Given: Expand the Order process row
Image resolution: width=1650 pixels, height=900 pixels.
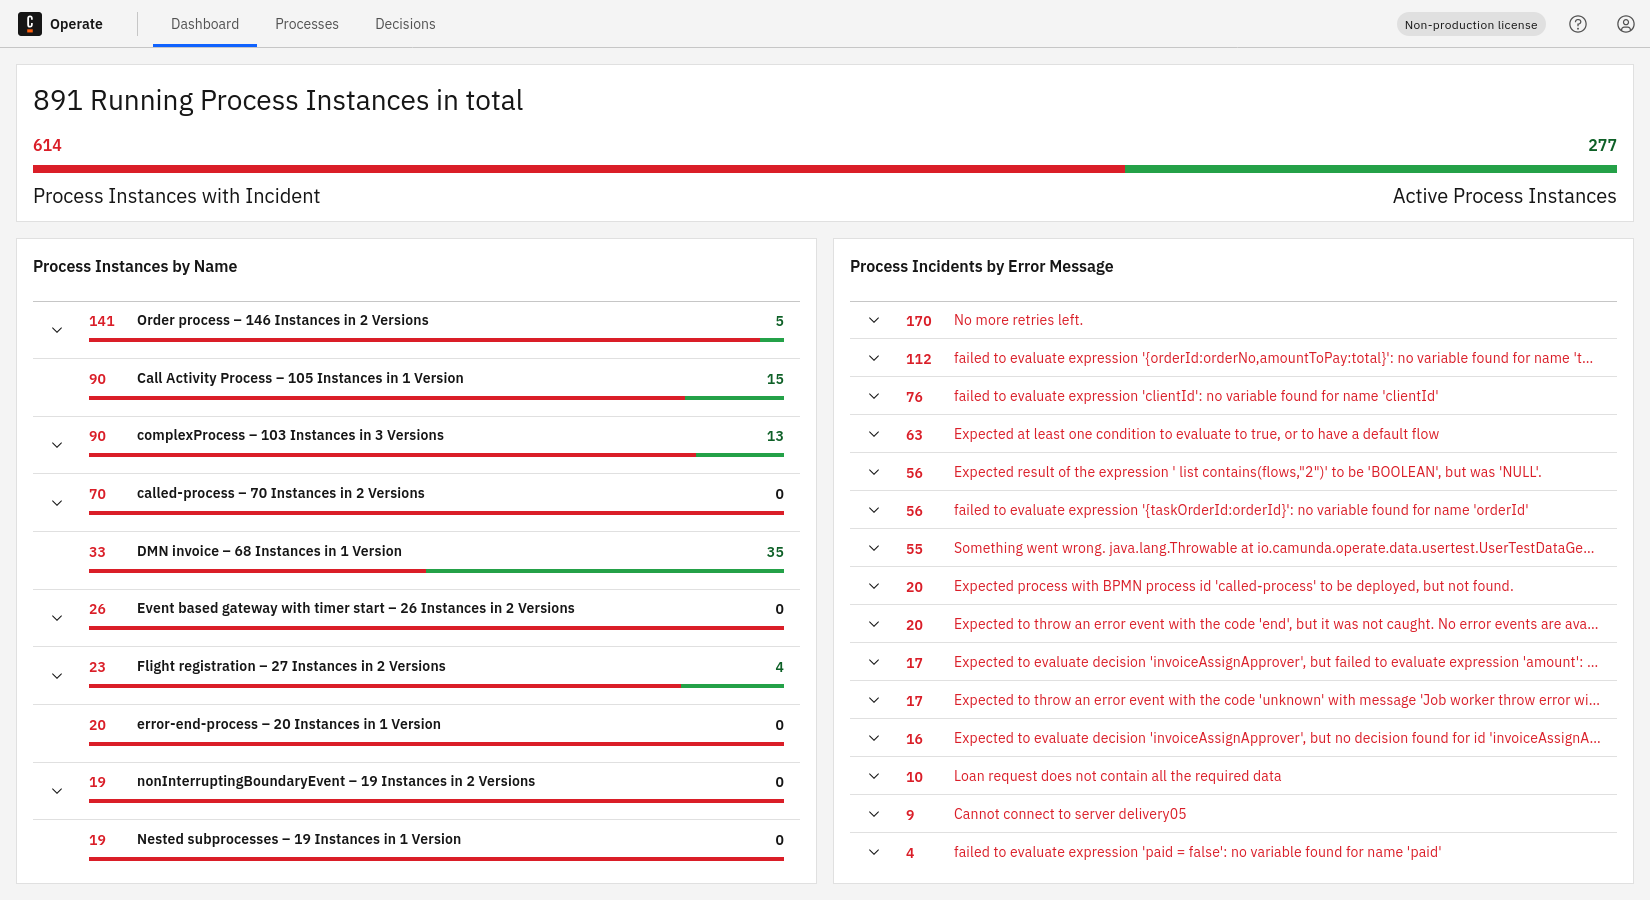Looking at the screenshot, I should click(x=57, y=330).
